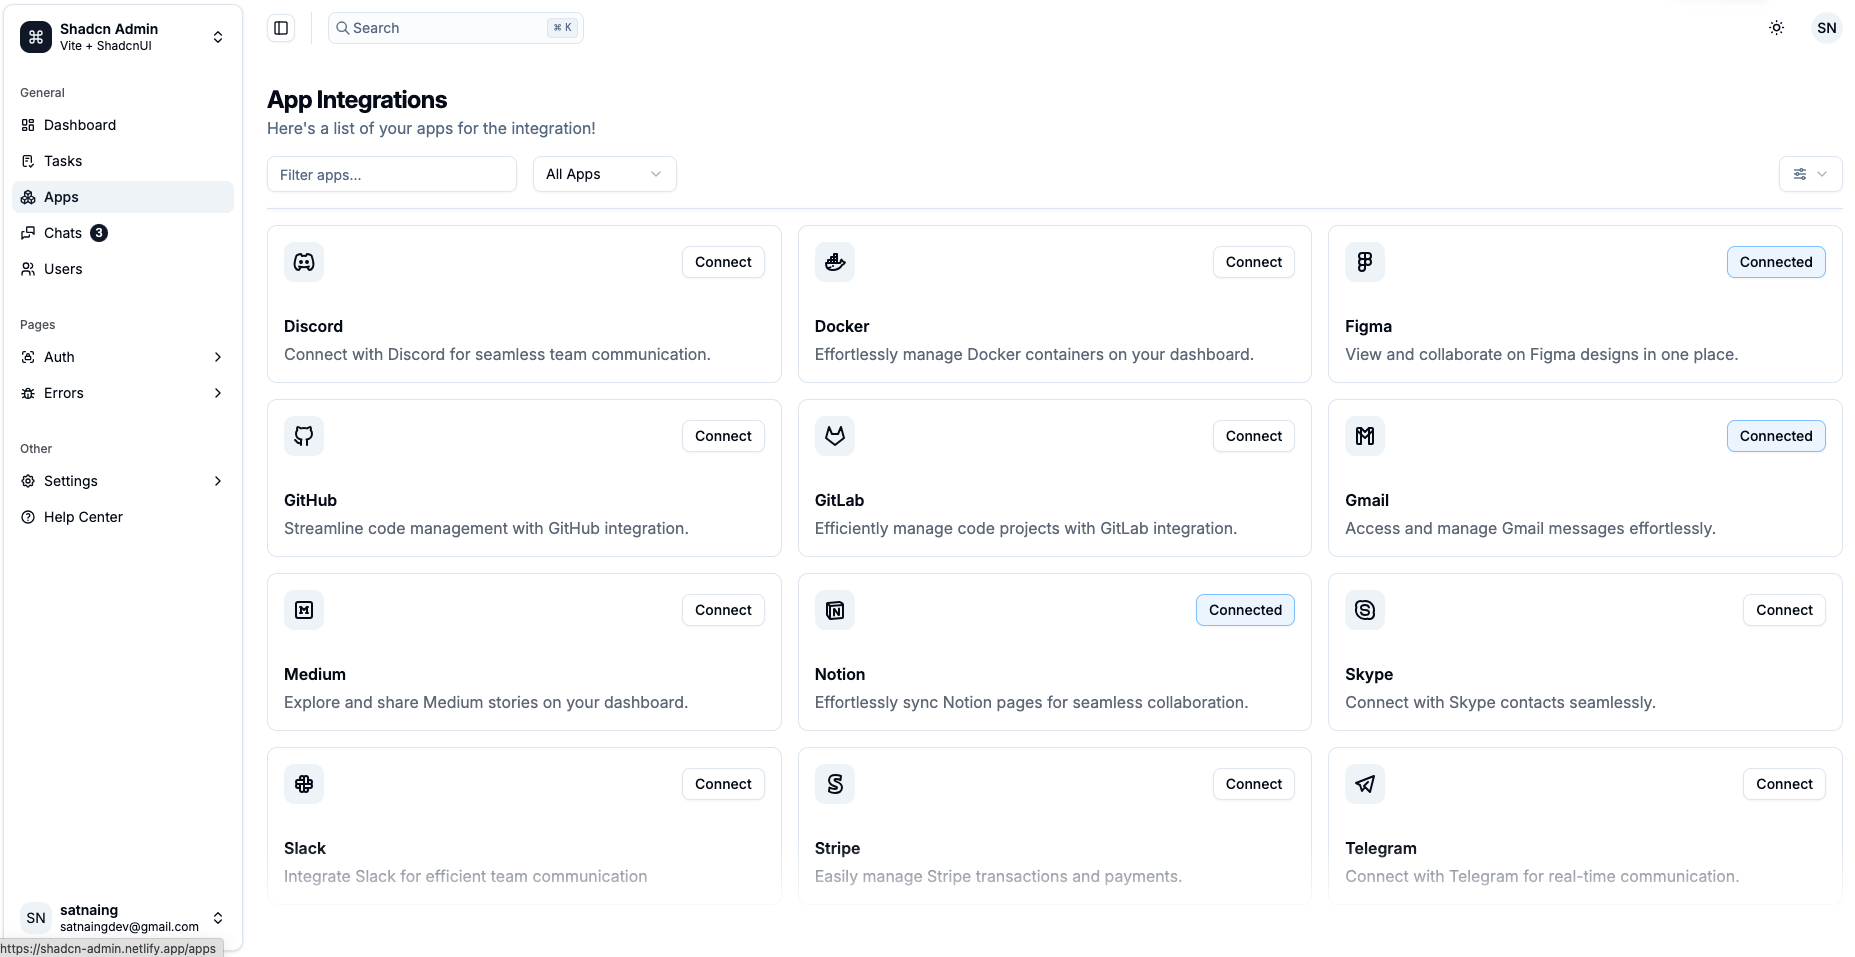Click the Telegram paper plane icon

point(1365,784)
